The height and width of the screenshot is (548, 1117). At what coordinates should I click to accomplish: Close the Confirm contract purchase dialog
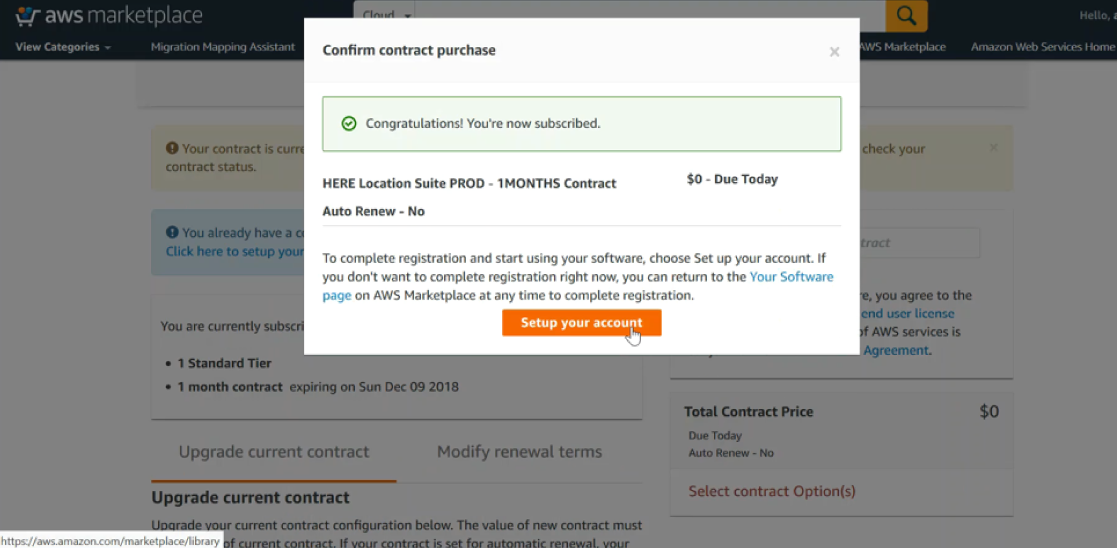(x=834, y=51)
